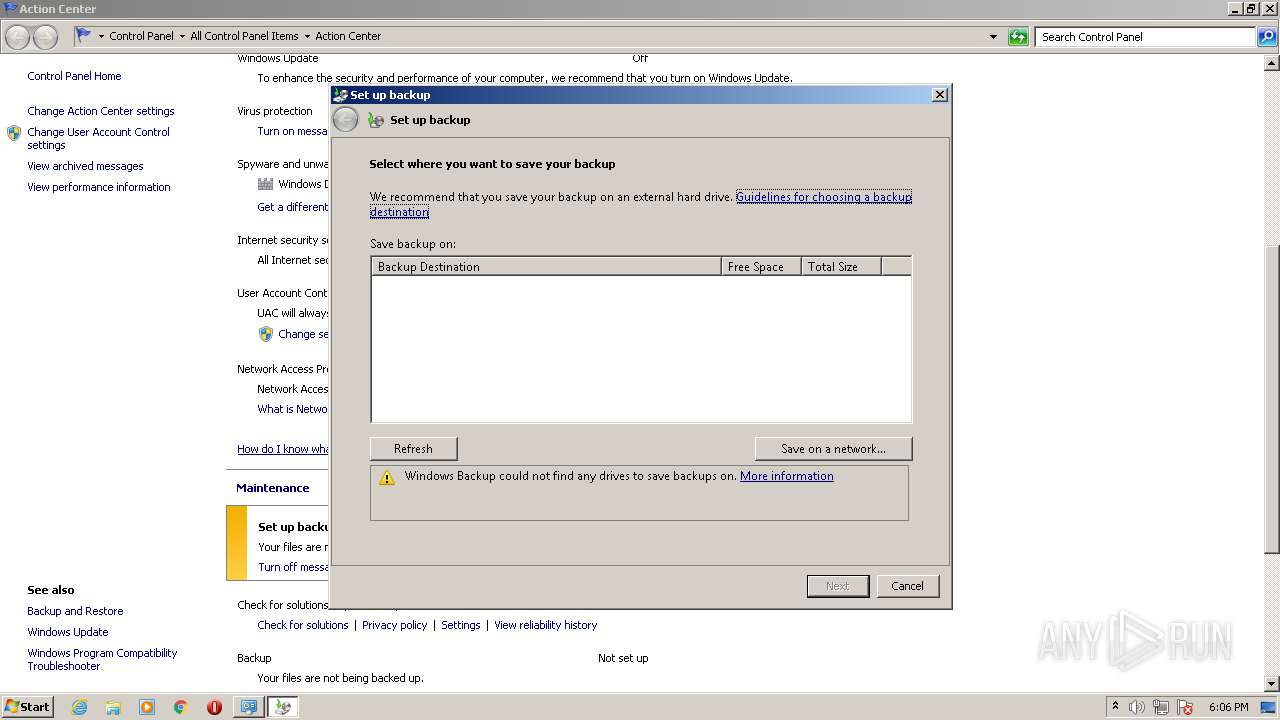
Task: Click the Action Center flag tray icon
Action: coord(1185,707)
